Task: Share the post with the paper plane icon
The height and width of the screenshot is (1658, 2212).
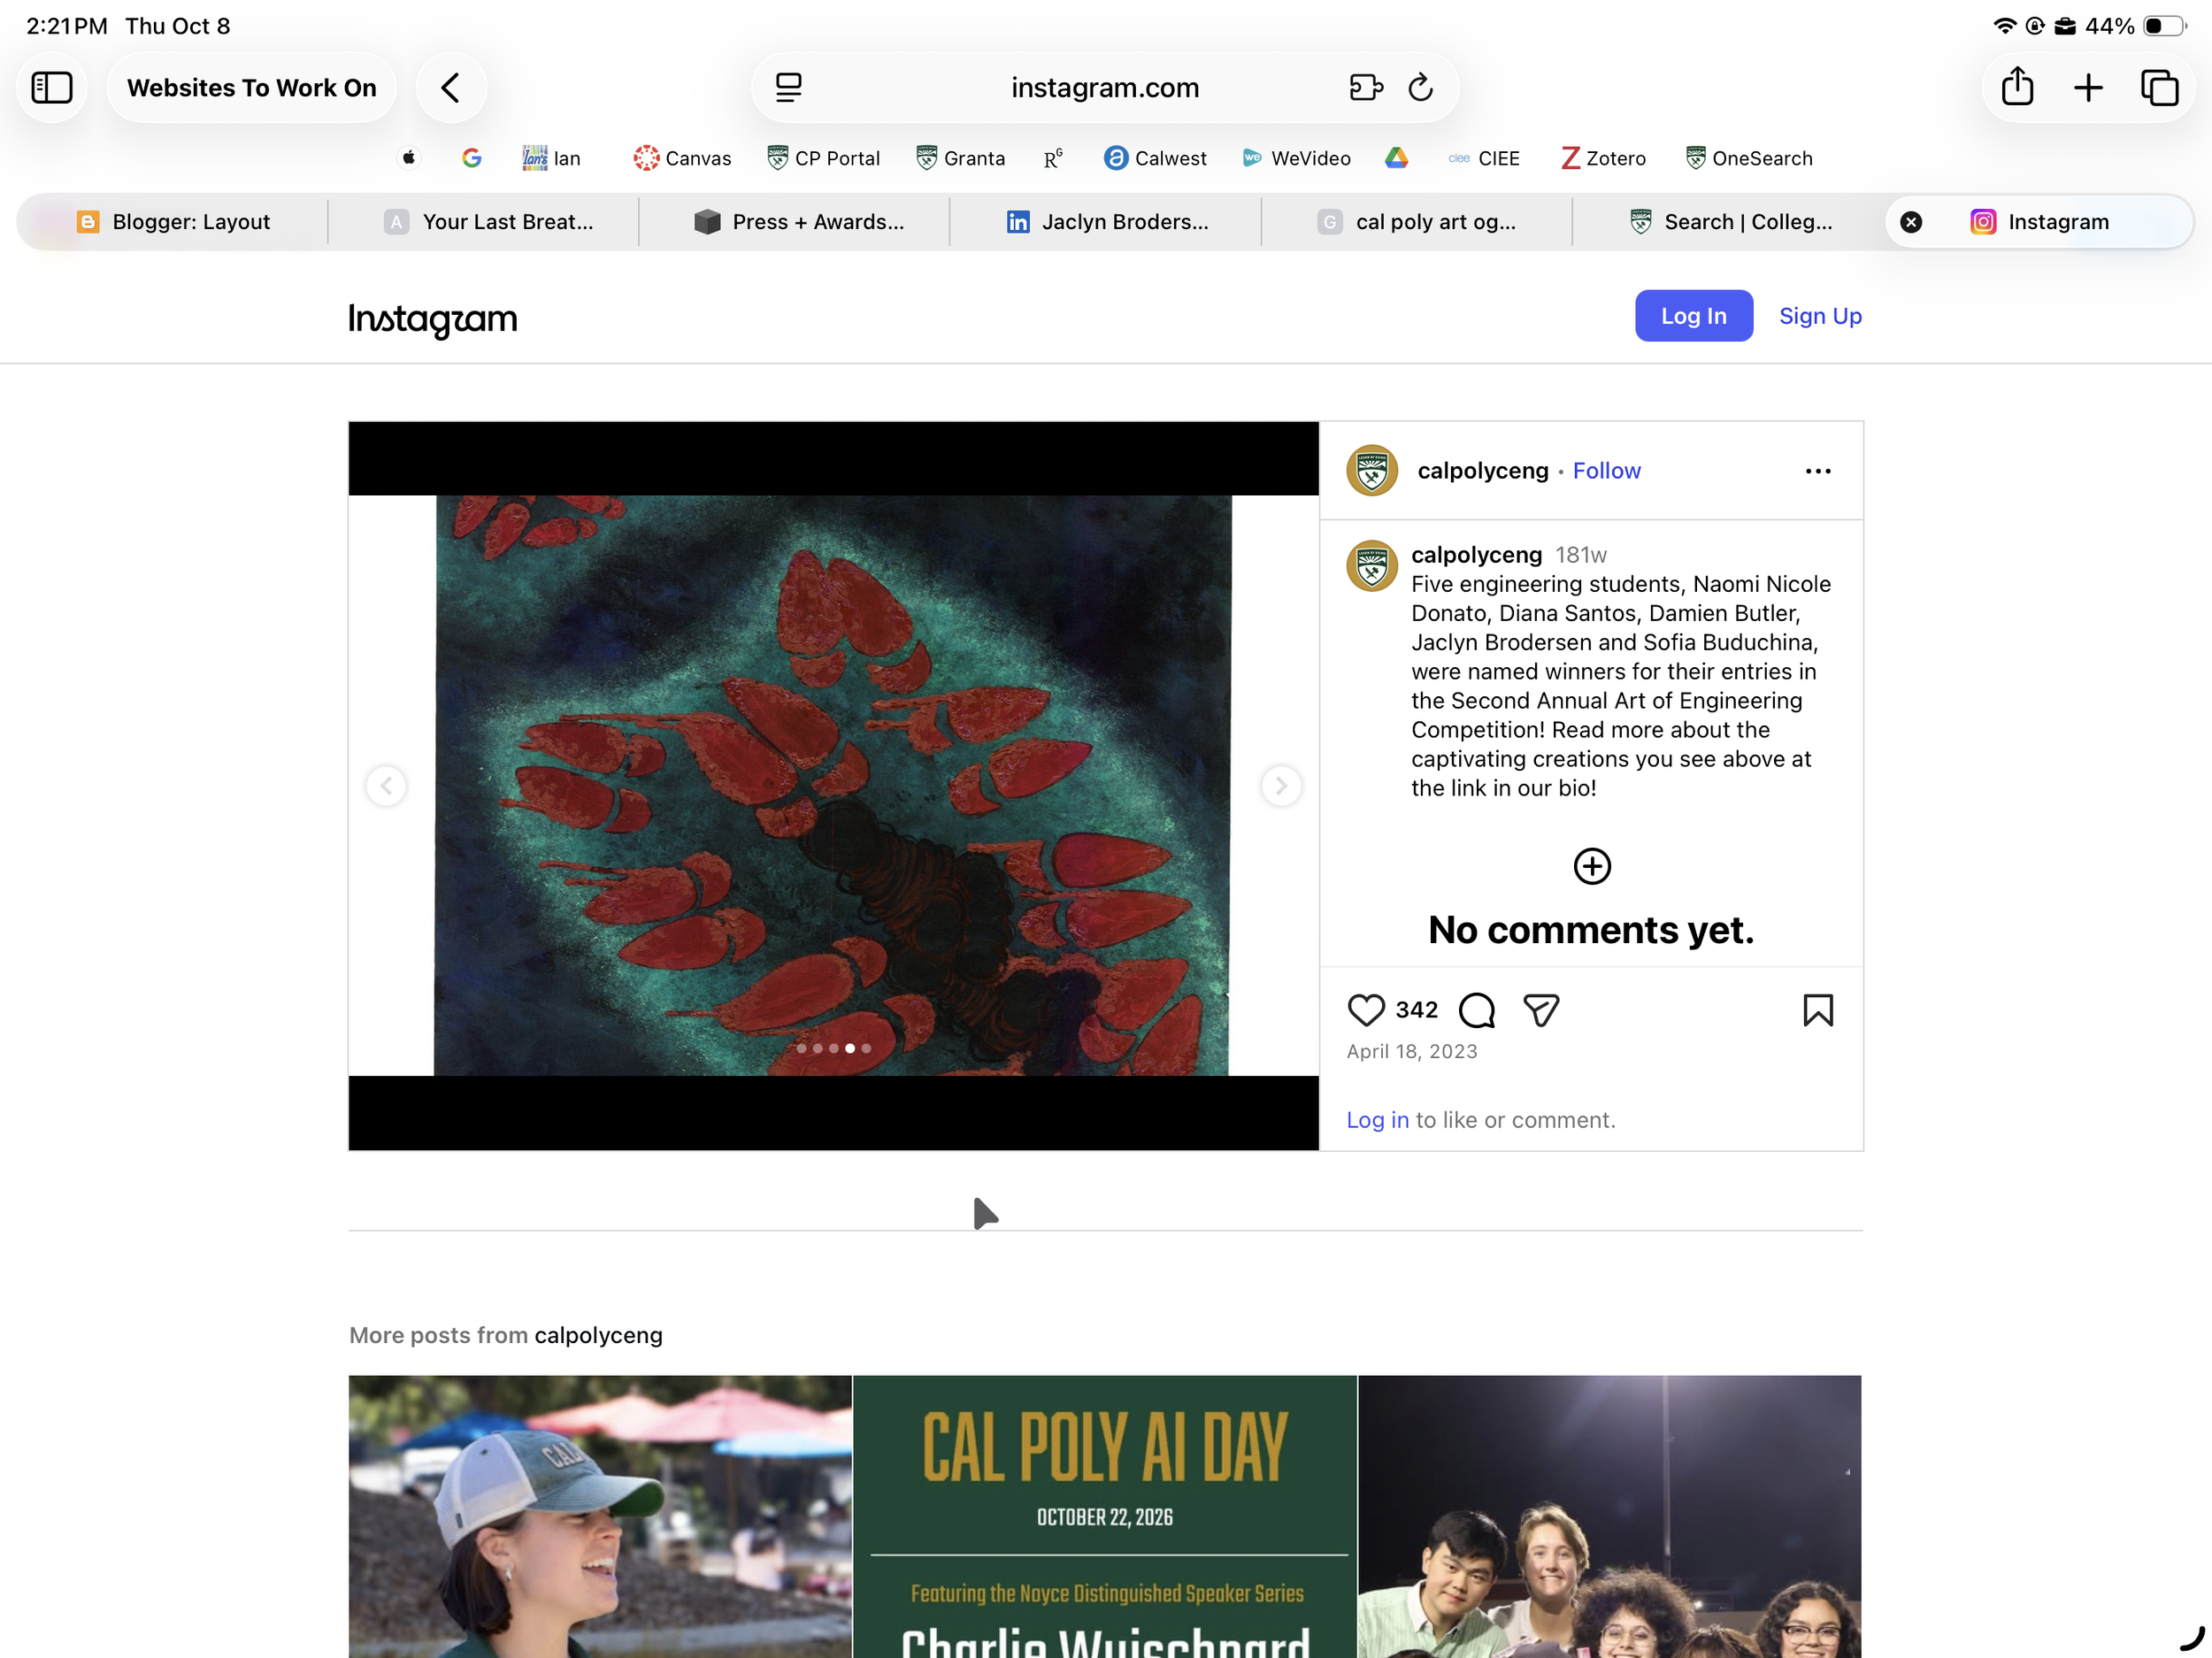Action: point(1541,1010)
